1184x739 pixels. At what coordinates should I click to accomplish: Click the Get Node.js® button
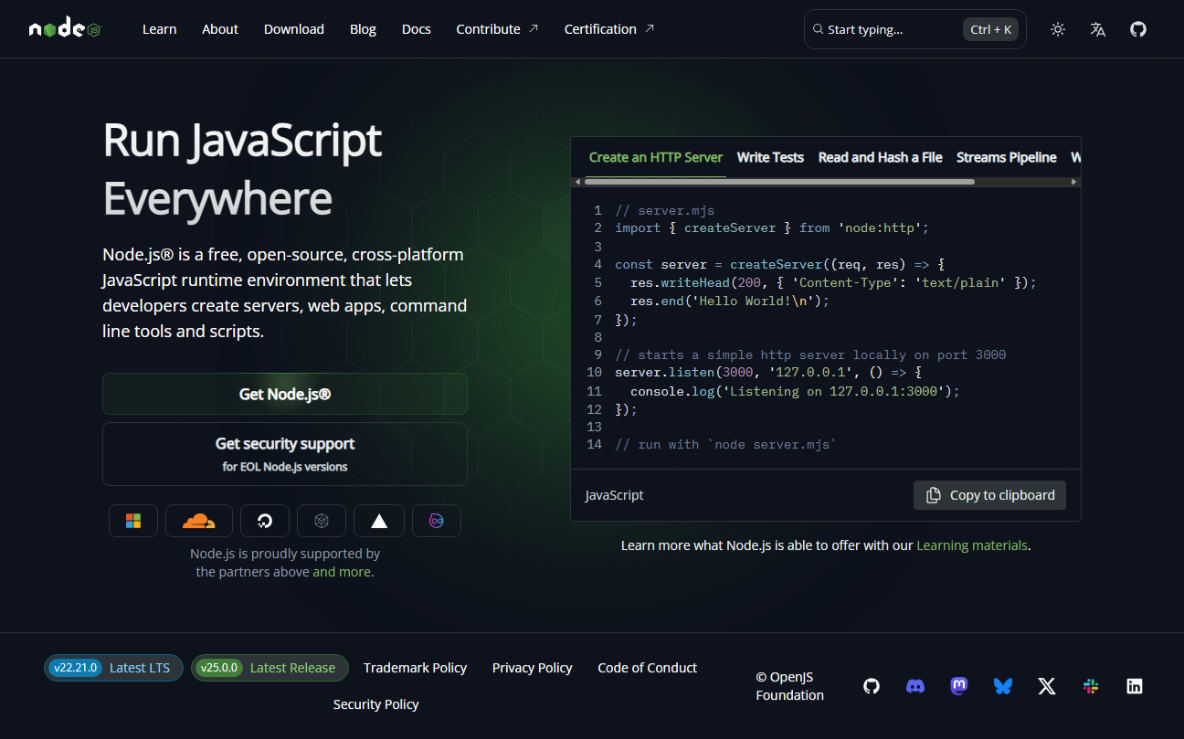(x=285, y=394)
